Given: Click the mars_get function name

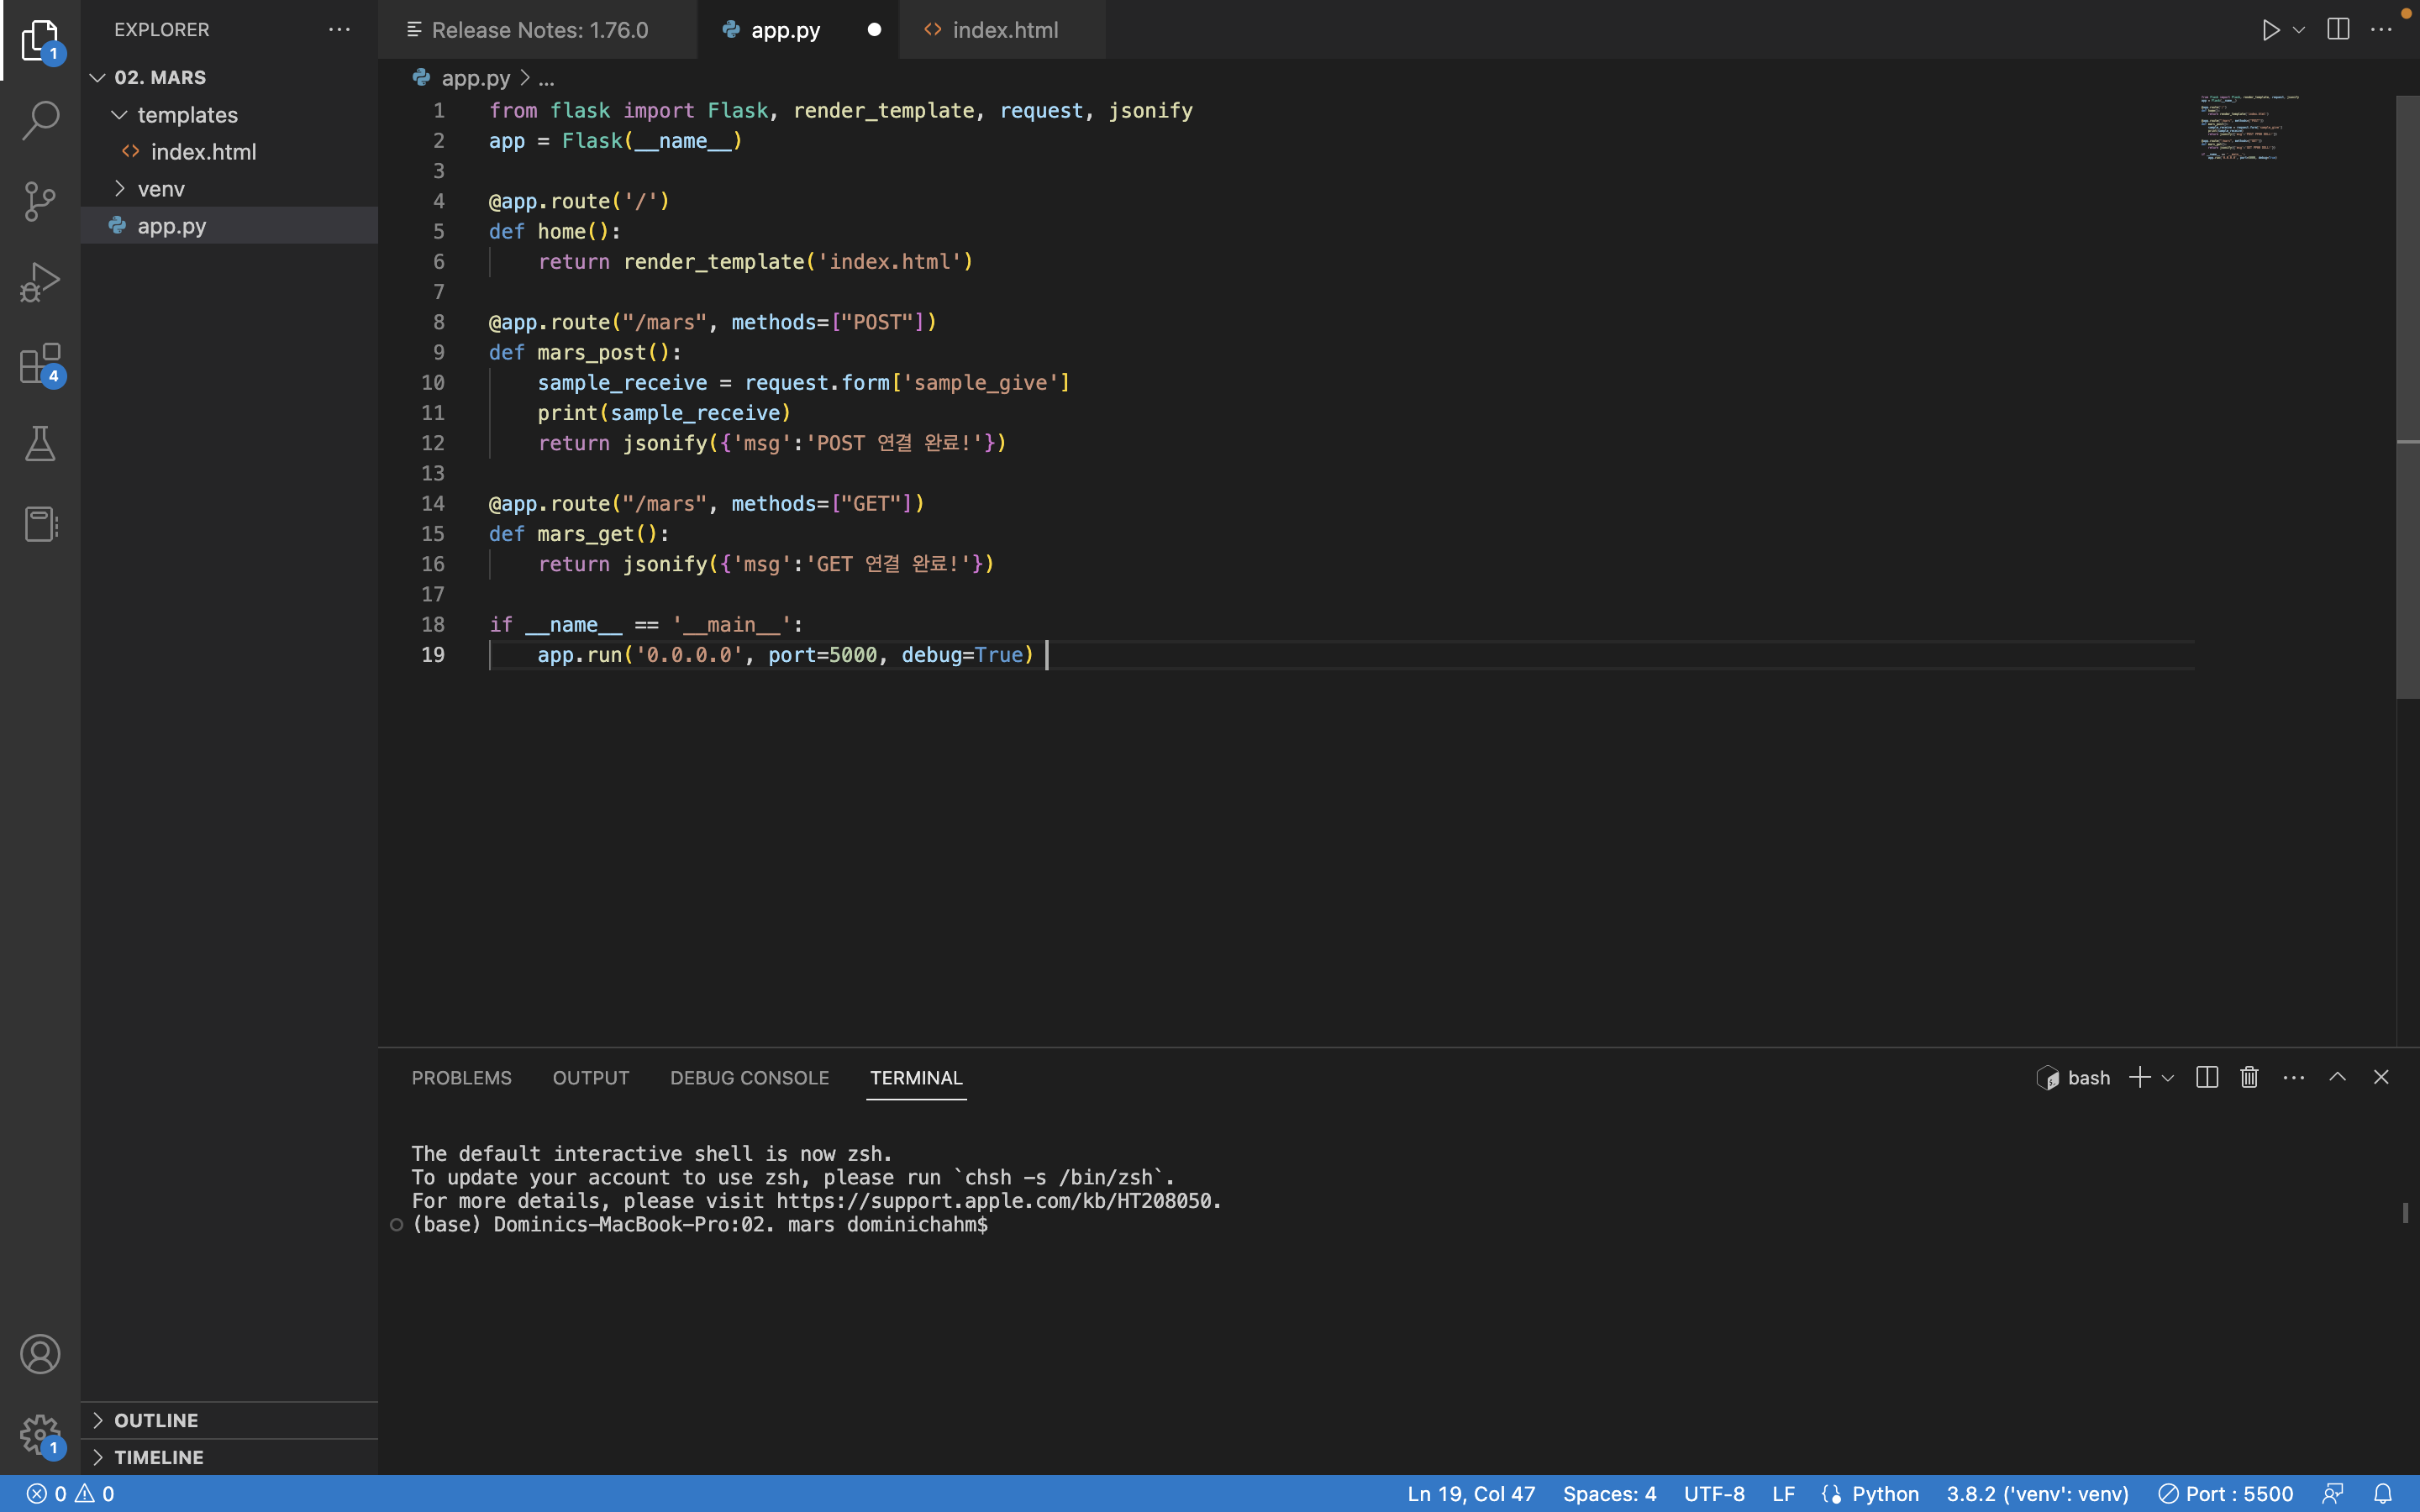Looking at the screenshot, I should click(x=586, y=534).
